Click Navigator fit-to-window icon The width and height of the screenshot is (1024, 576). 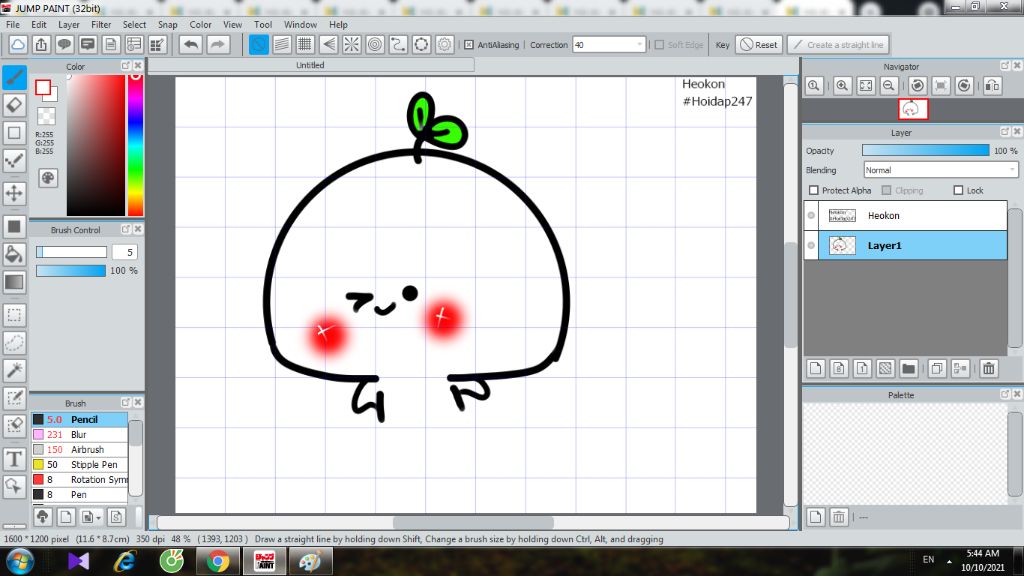[x=865, y=86]
